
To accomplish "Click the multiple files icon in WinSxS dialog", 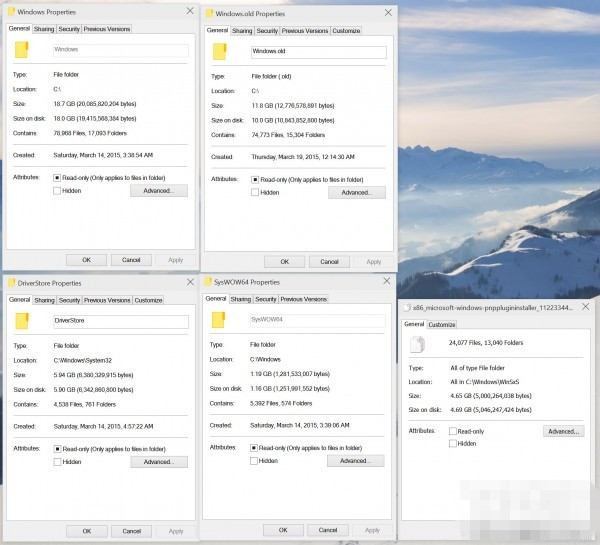I will [x=421, y=346].
